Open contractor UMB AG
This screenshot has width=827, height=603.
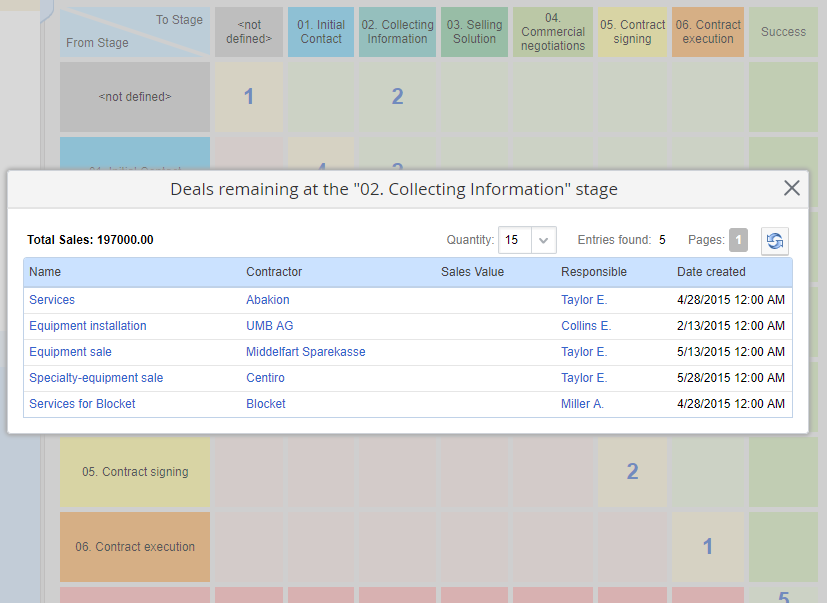pyautogui.click(x=270, y=326)
